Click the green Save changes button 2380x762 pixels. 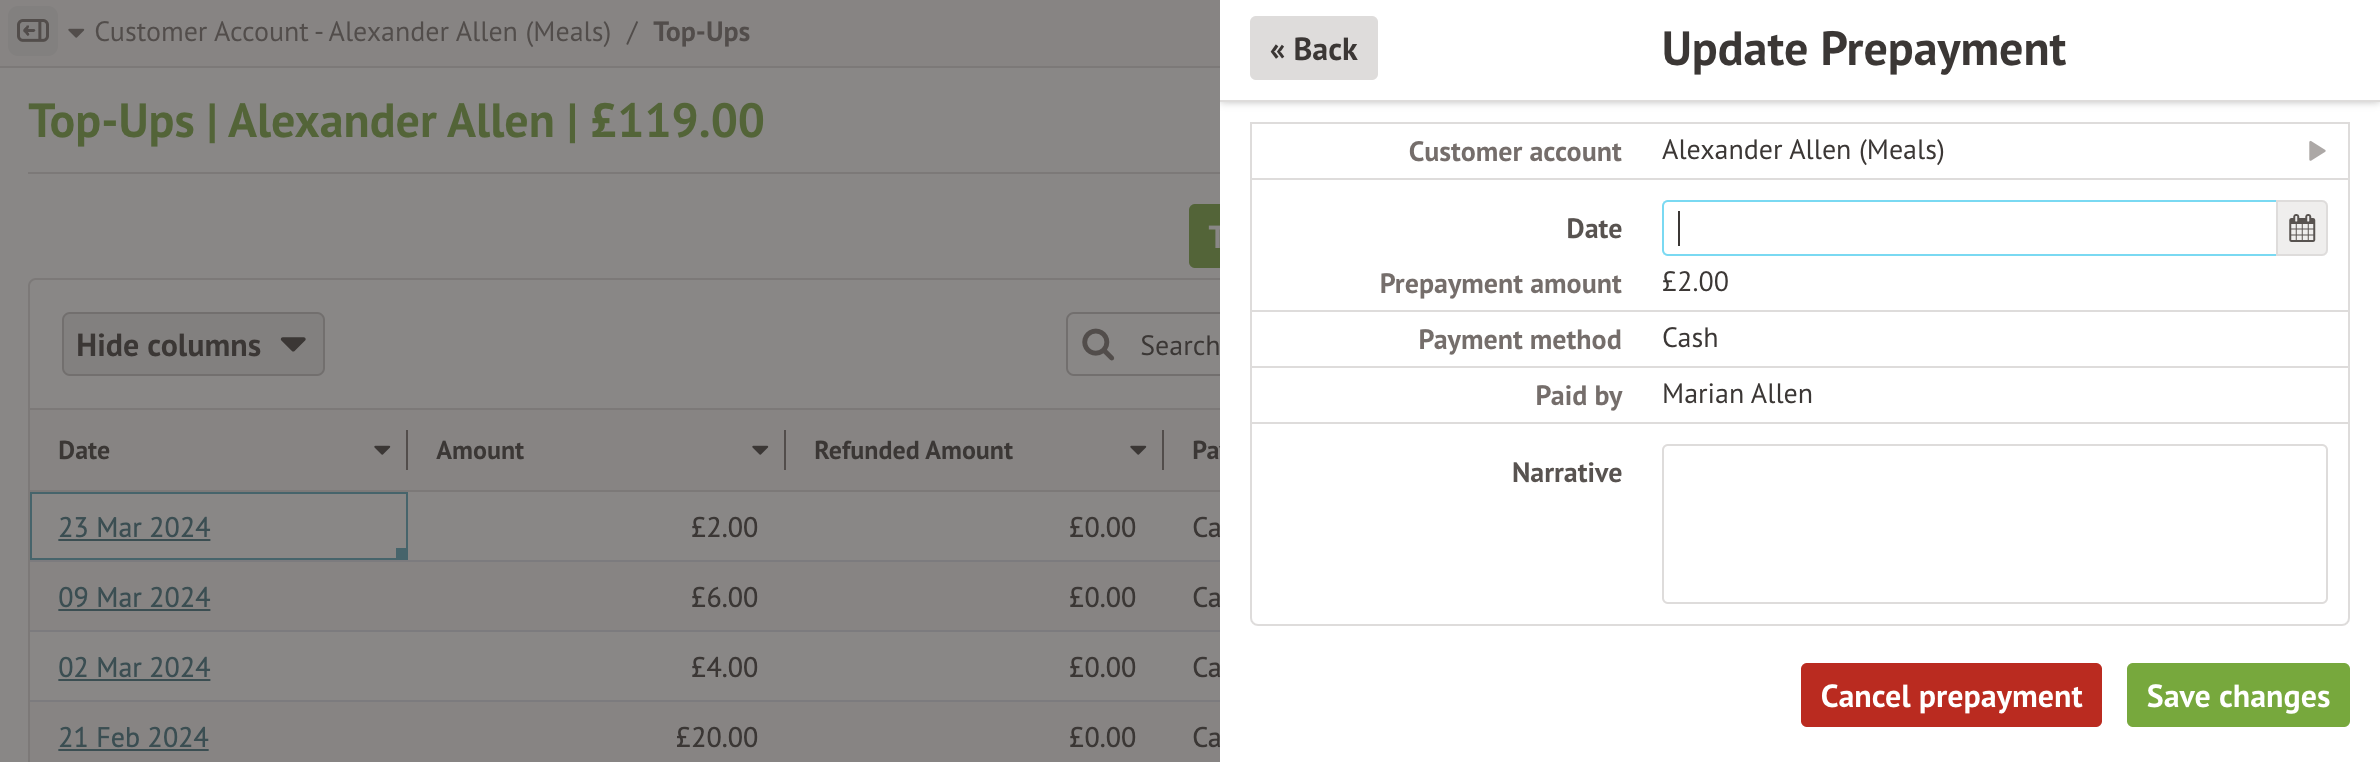tap(2237, 696)
